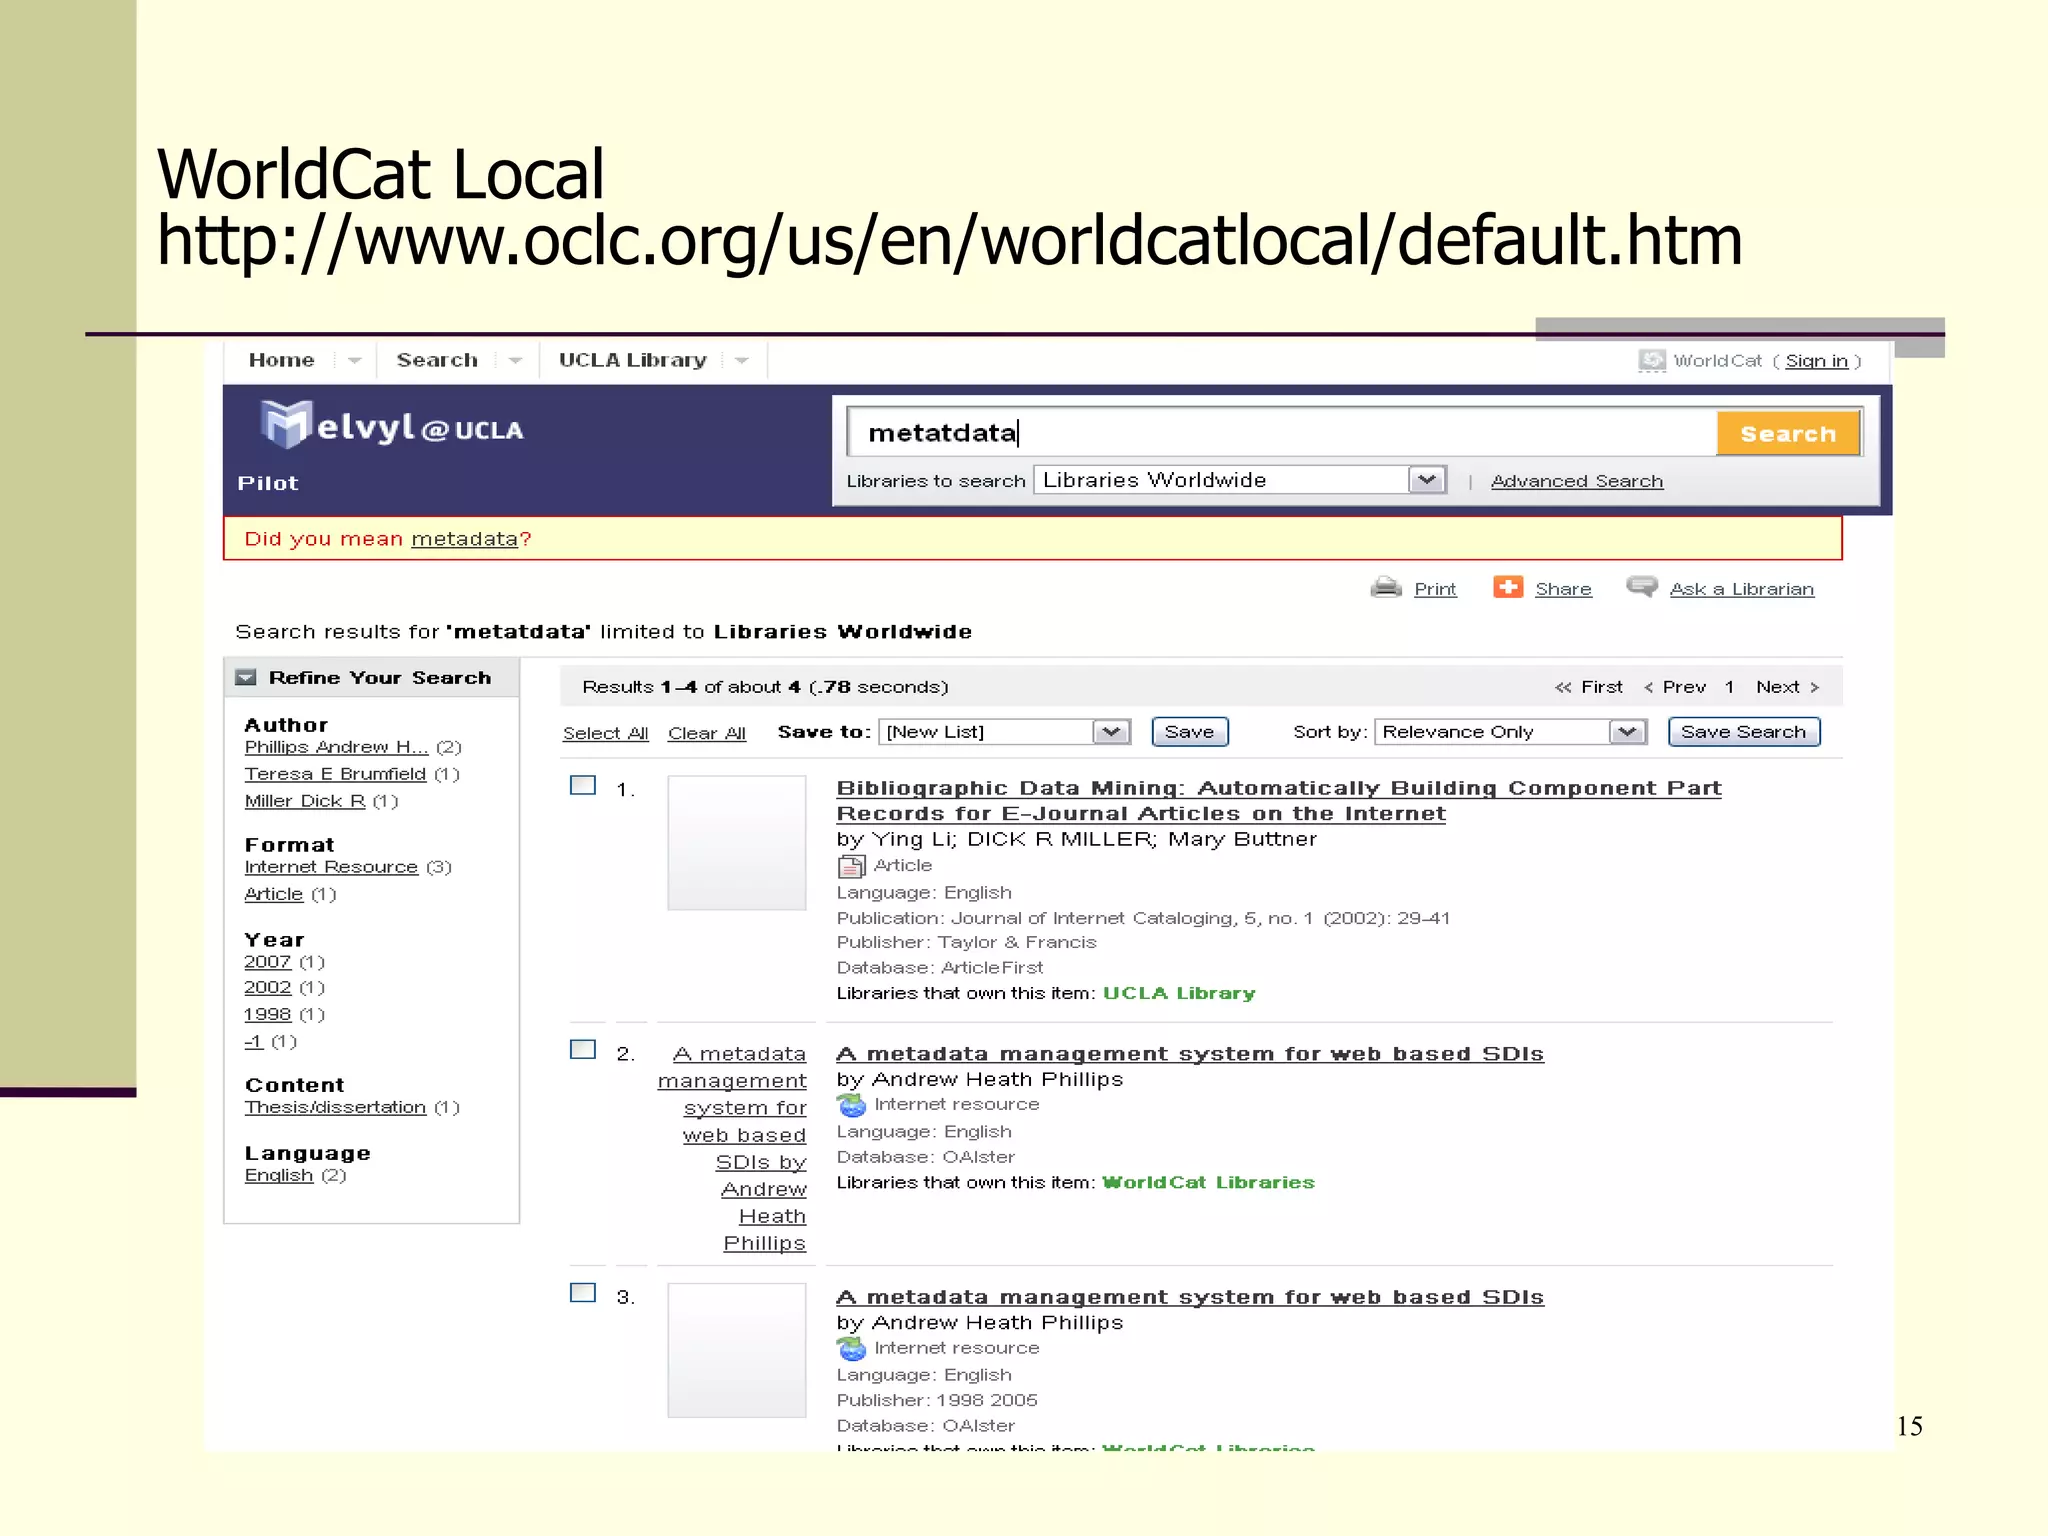
Task: Filter by year 1998
Action: [268, 1015]
